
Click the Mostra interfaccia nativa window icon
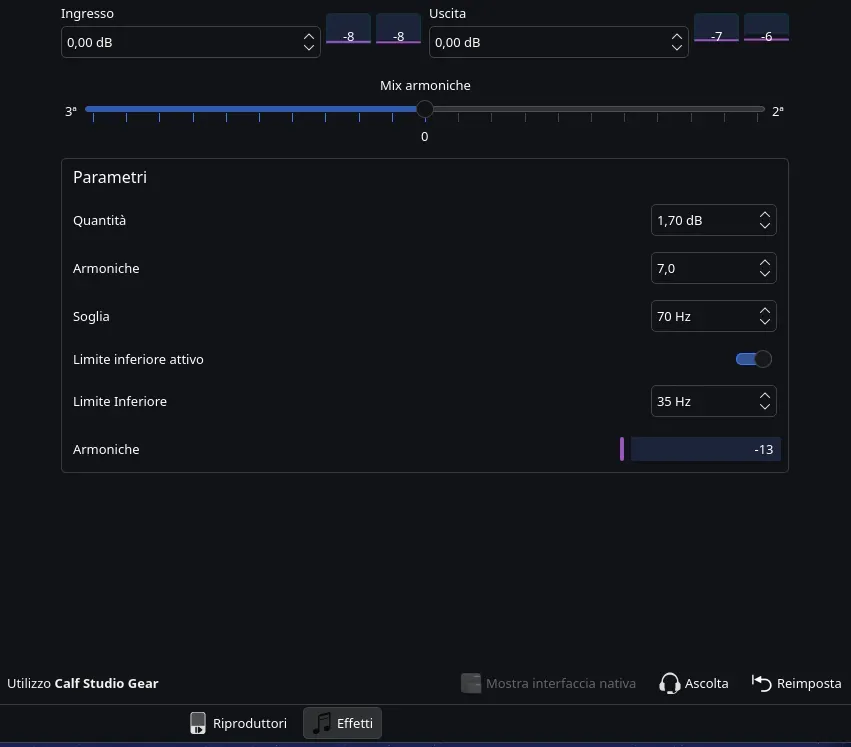[x=471, y=683]
